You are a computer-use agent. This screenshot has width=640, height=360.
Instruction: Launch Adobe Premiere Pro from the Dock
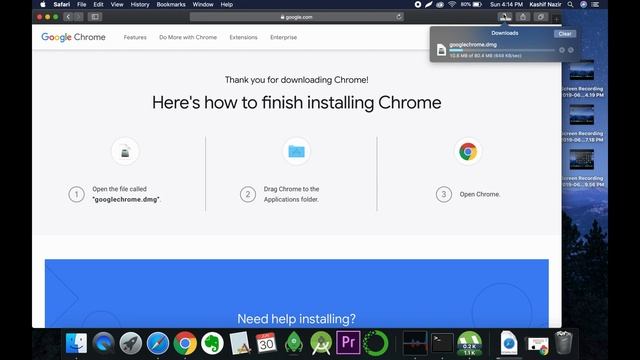click(348, 342)
